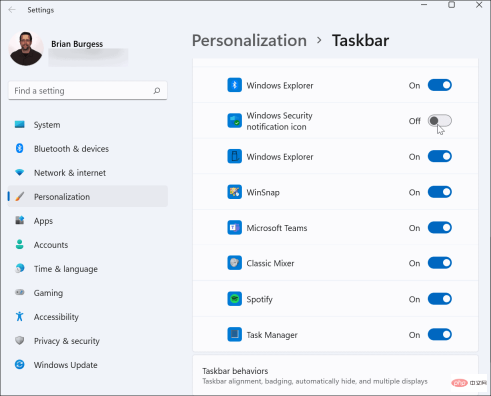Viewport: 491px width, 396px height.
Task: Click the Classic Mixer row label
Action: click(x=270, y=263)
